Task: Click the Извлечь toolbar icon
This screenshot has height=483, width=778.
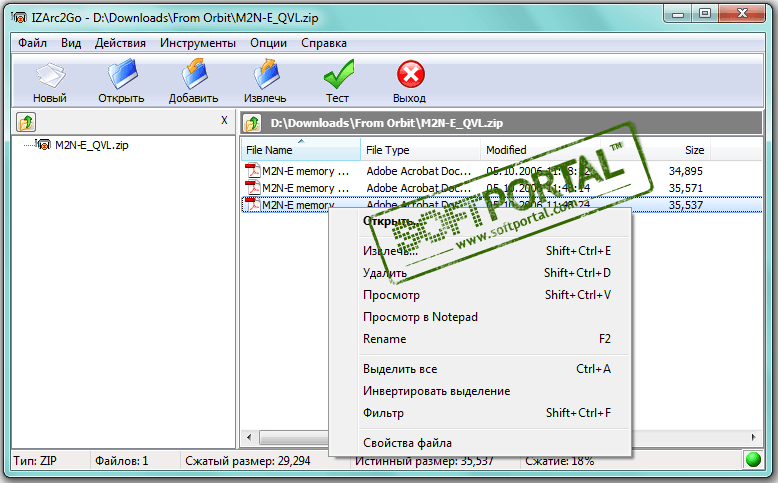Action: [266, 74]
